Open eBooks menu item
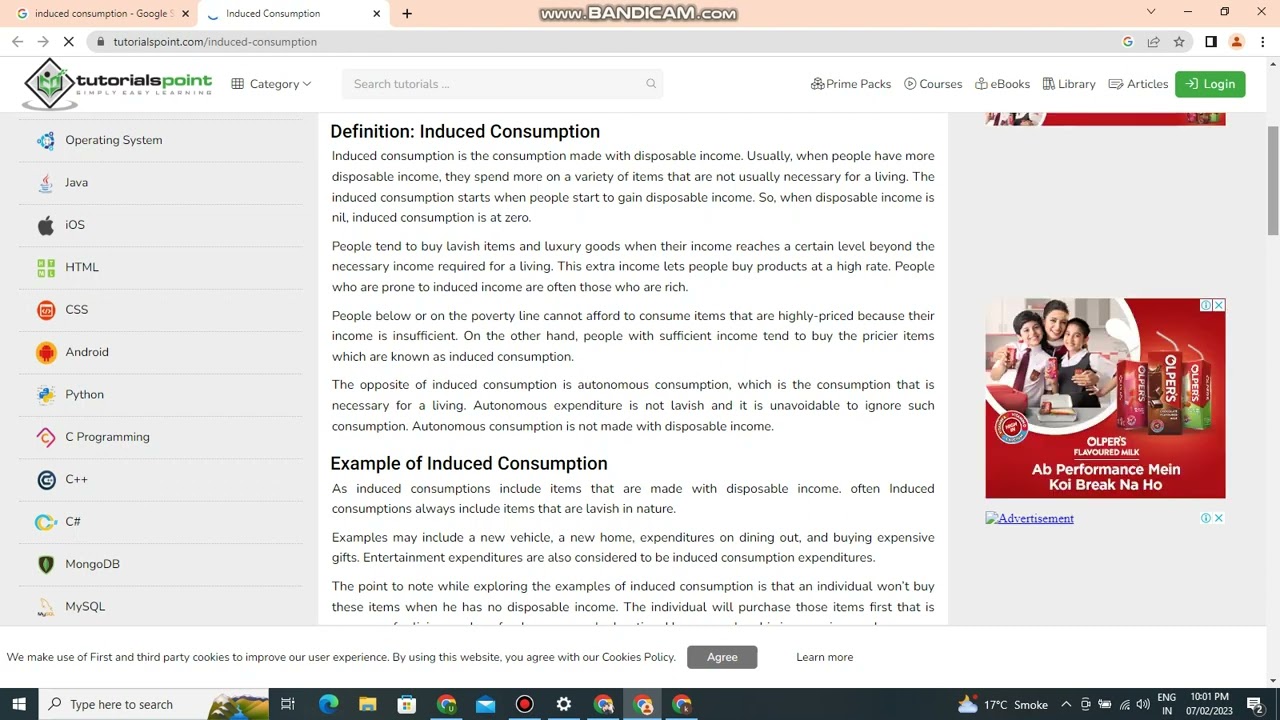Viewport: 1280px width, 720px height. pyautogui.click(x=1002, y=84)
